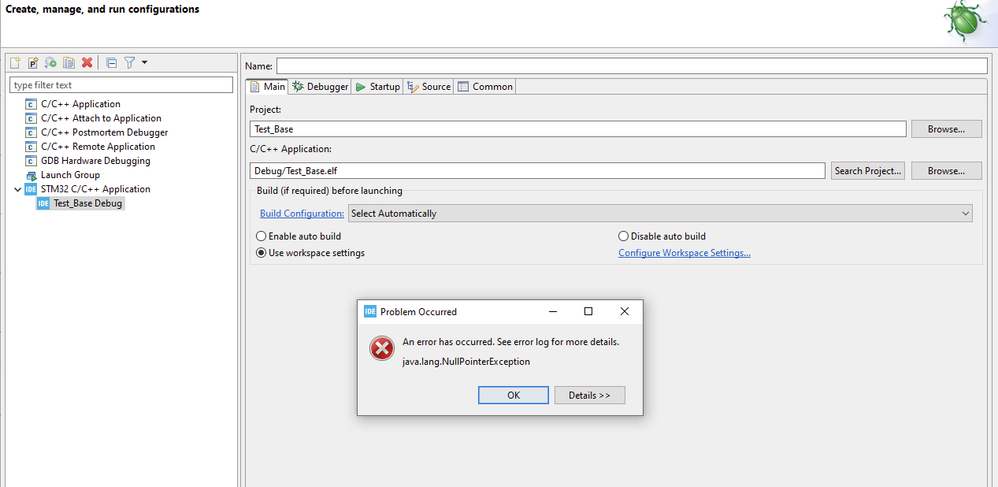998x487 pixels.
Task: Duplicate the selected launch configuration
Action: 68,63
